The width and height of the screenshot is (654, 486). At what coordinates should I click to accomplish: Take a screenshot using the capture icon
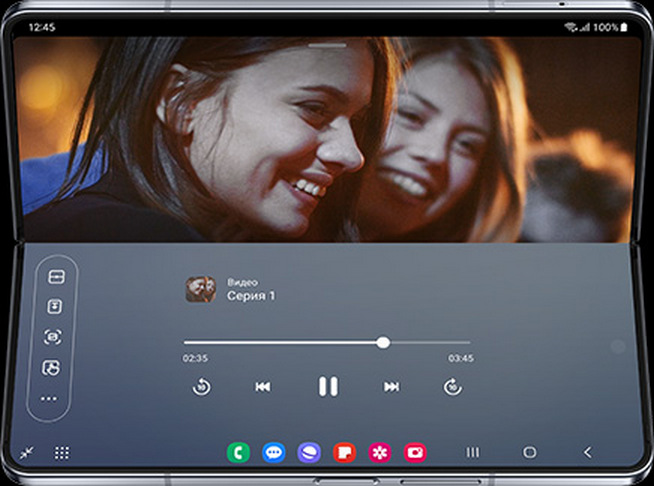pyautogui.click(x=53, y=337)
